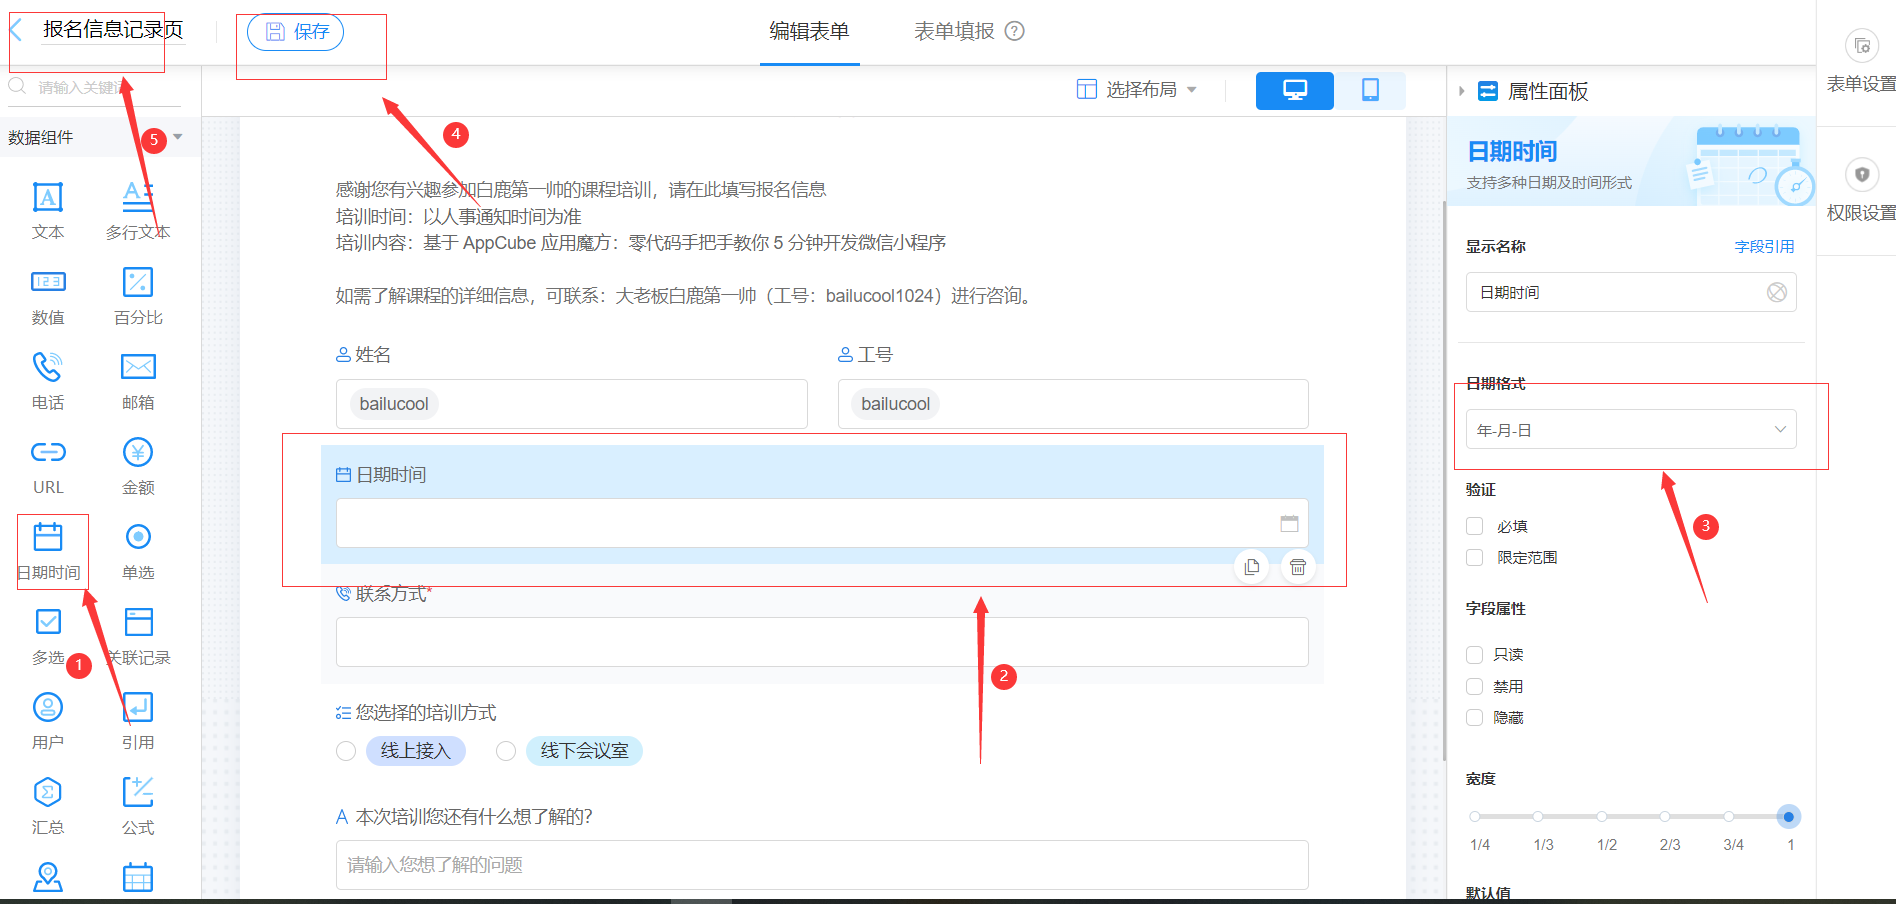This screenshot has height=904, width=1896.
Task: Delete the 日期时间 field
Action: (x=1297, y=567)
